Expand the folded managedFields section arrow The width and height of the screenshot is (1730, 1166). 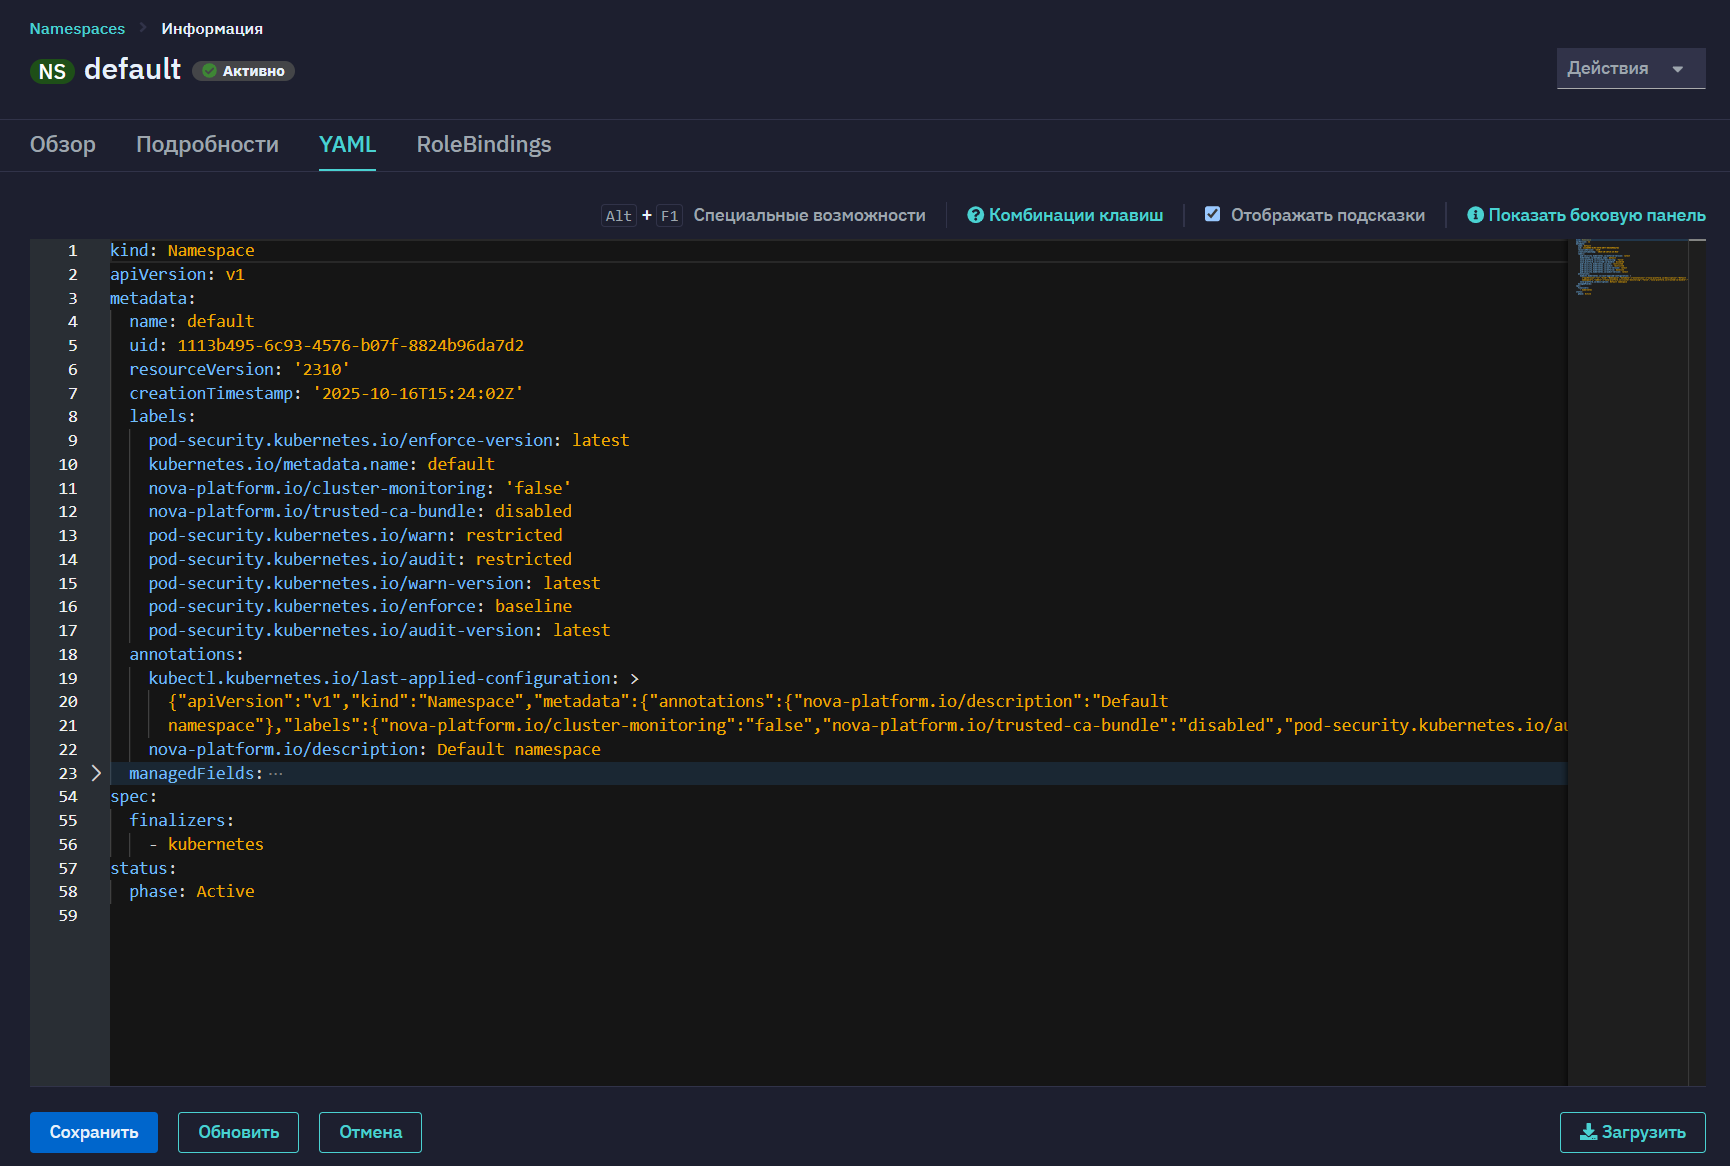coord(96,773)
